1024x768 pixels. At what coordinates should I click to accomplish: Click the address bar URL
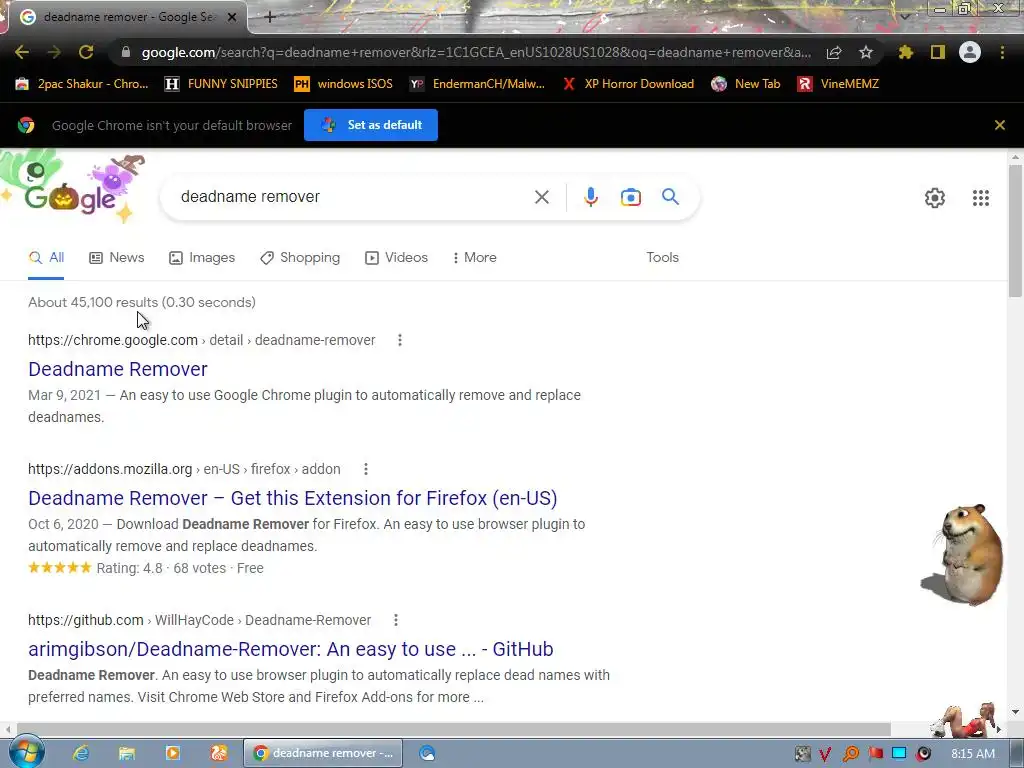[476, 52]
